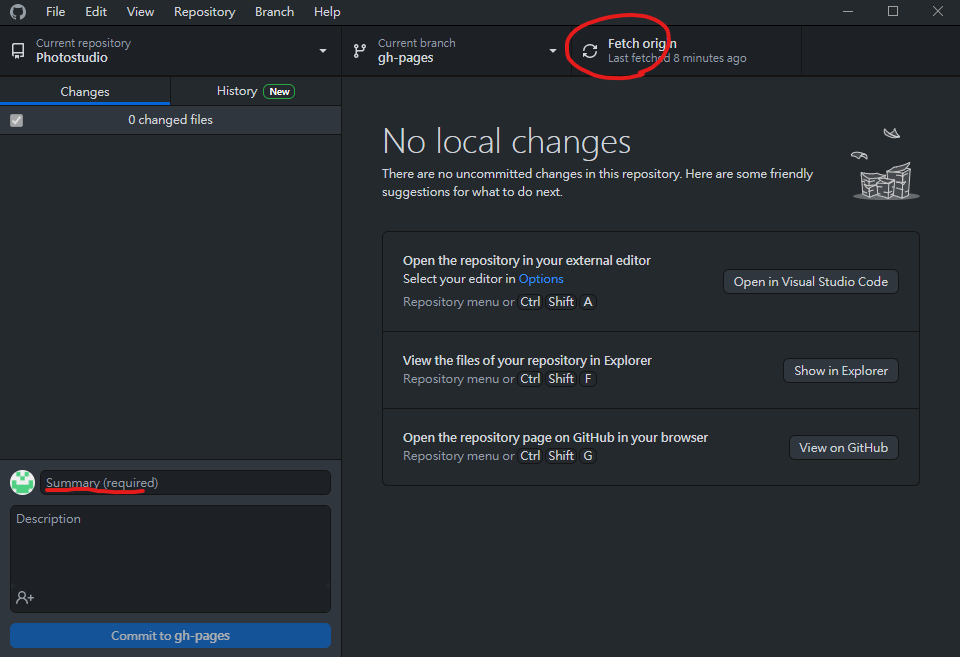Click the branch fork icon beside gh-pages
The width and height of the screenshot is (960, 657).
click(x=360, y=51)
